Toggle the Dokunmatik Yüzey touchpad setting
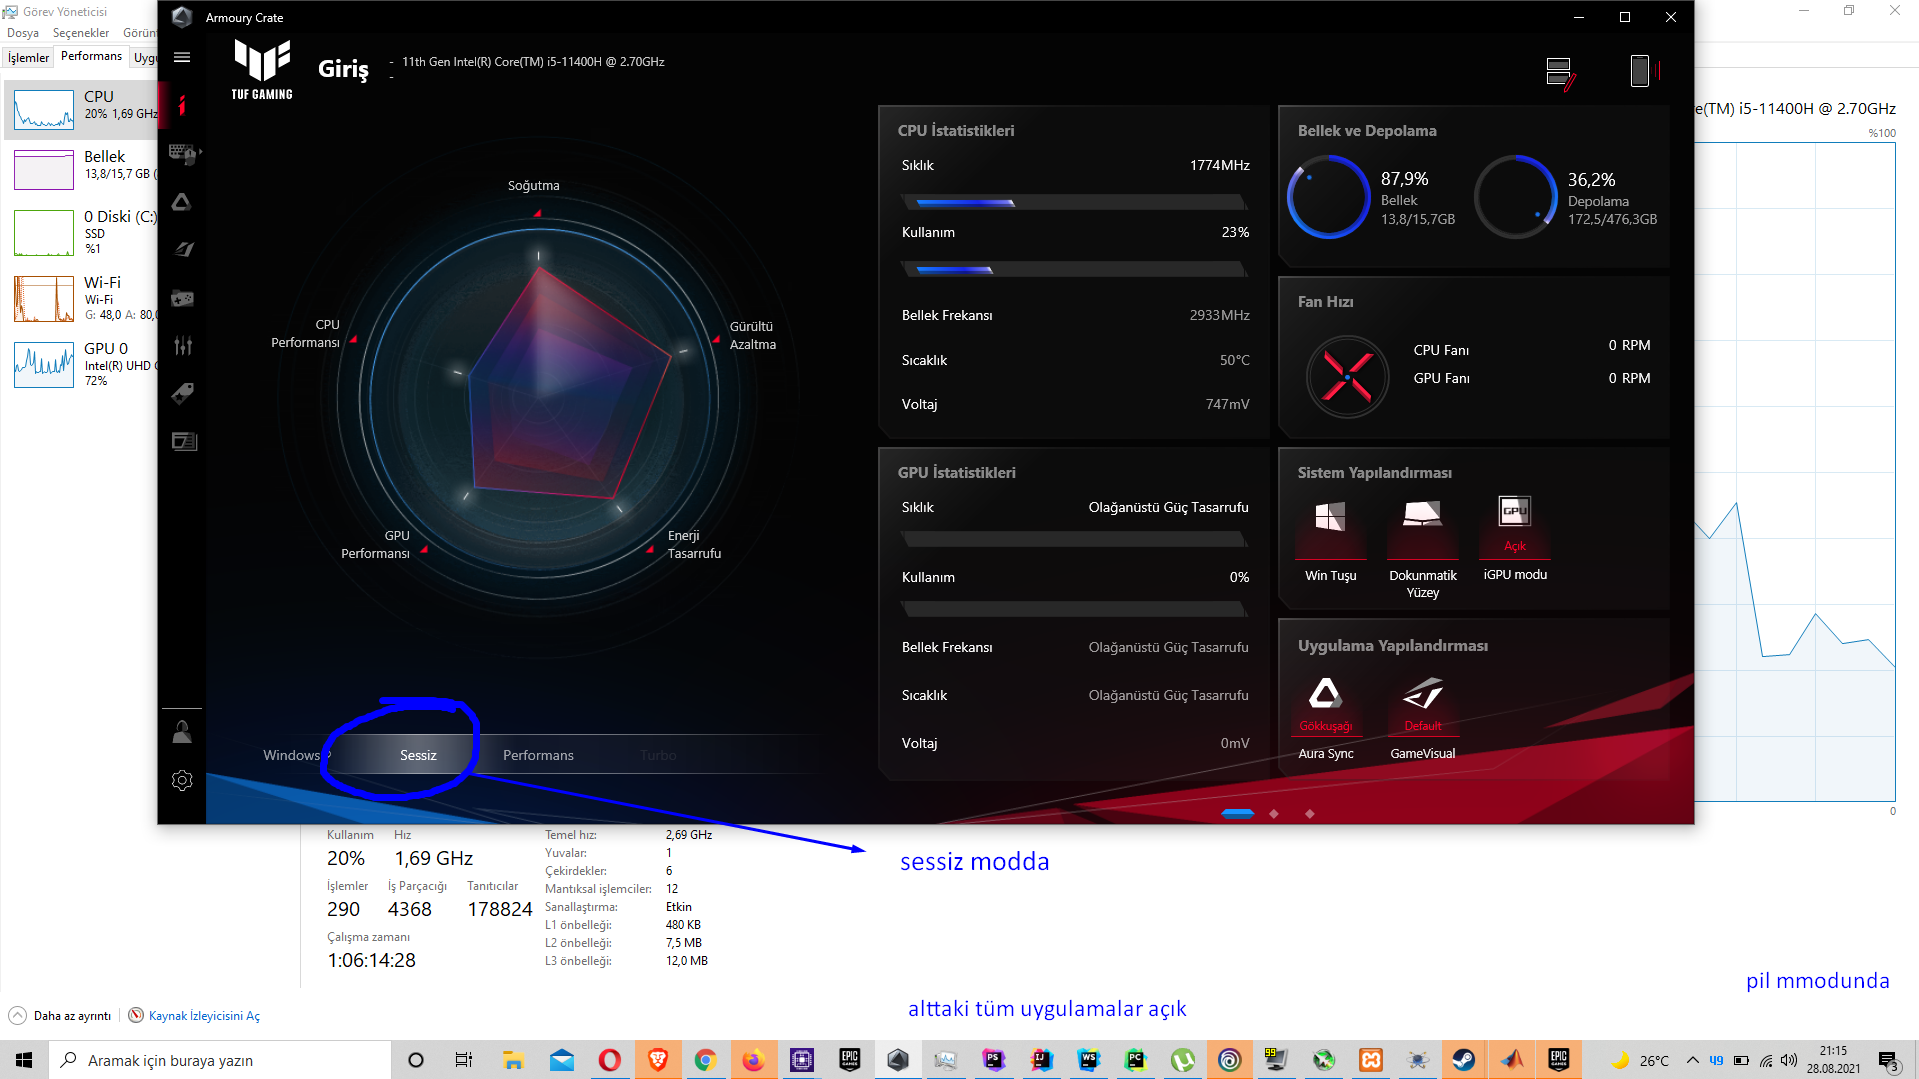The image size is (1919, 1079). tap(1422, 547)
